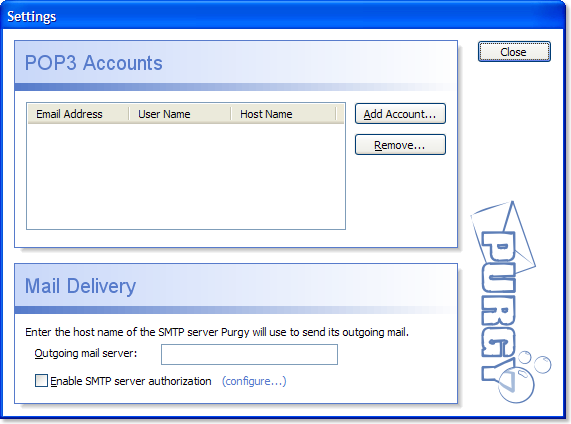The width and height of the screenshot is (571, 424).
Task: Click the POP3 Accounts section header
Action: pos(94,63)
